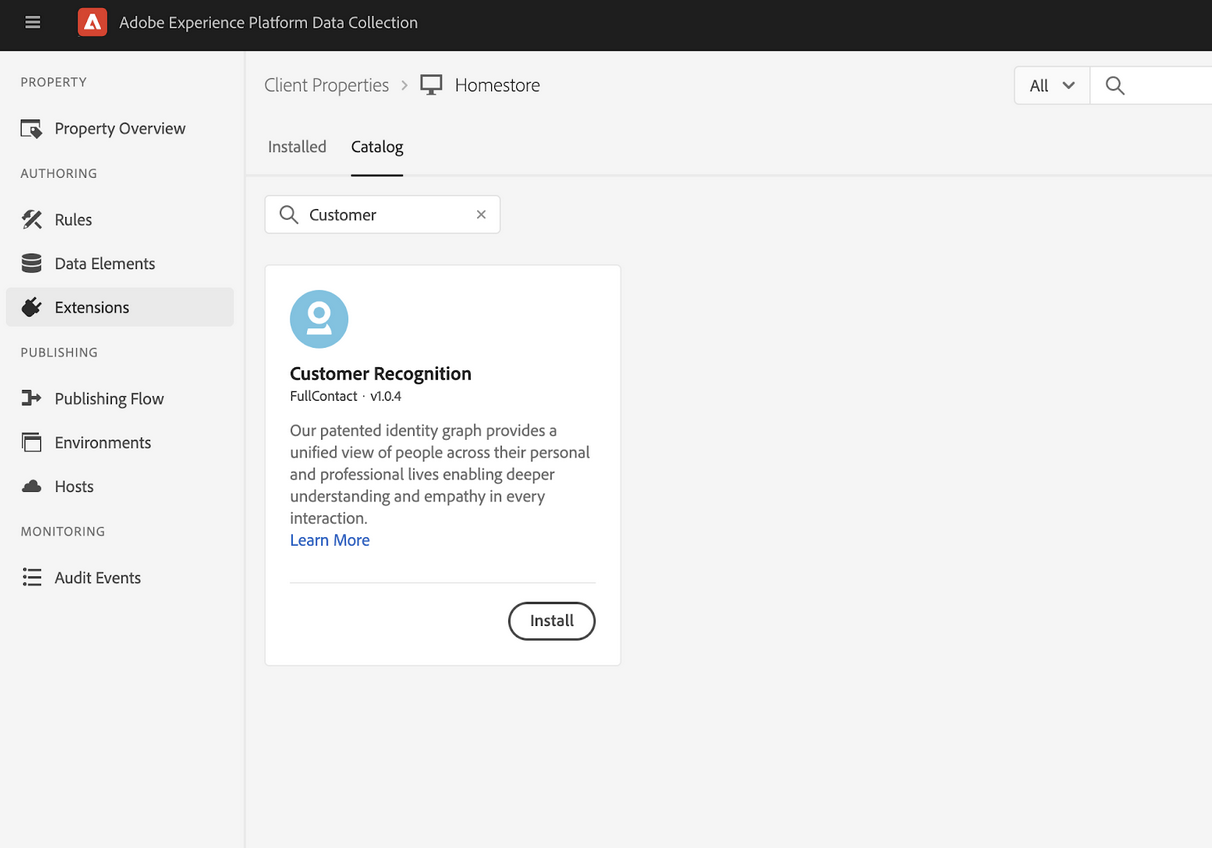The image size is (1212, 848).
Task: Select Extensions in the sidebar
Action: (x=120, y=307)
